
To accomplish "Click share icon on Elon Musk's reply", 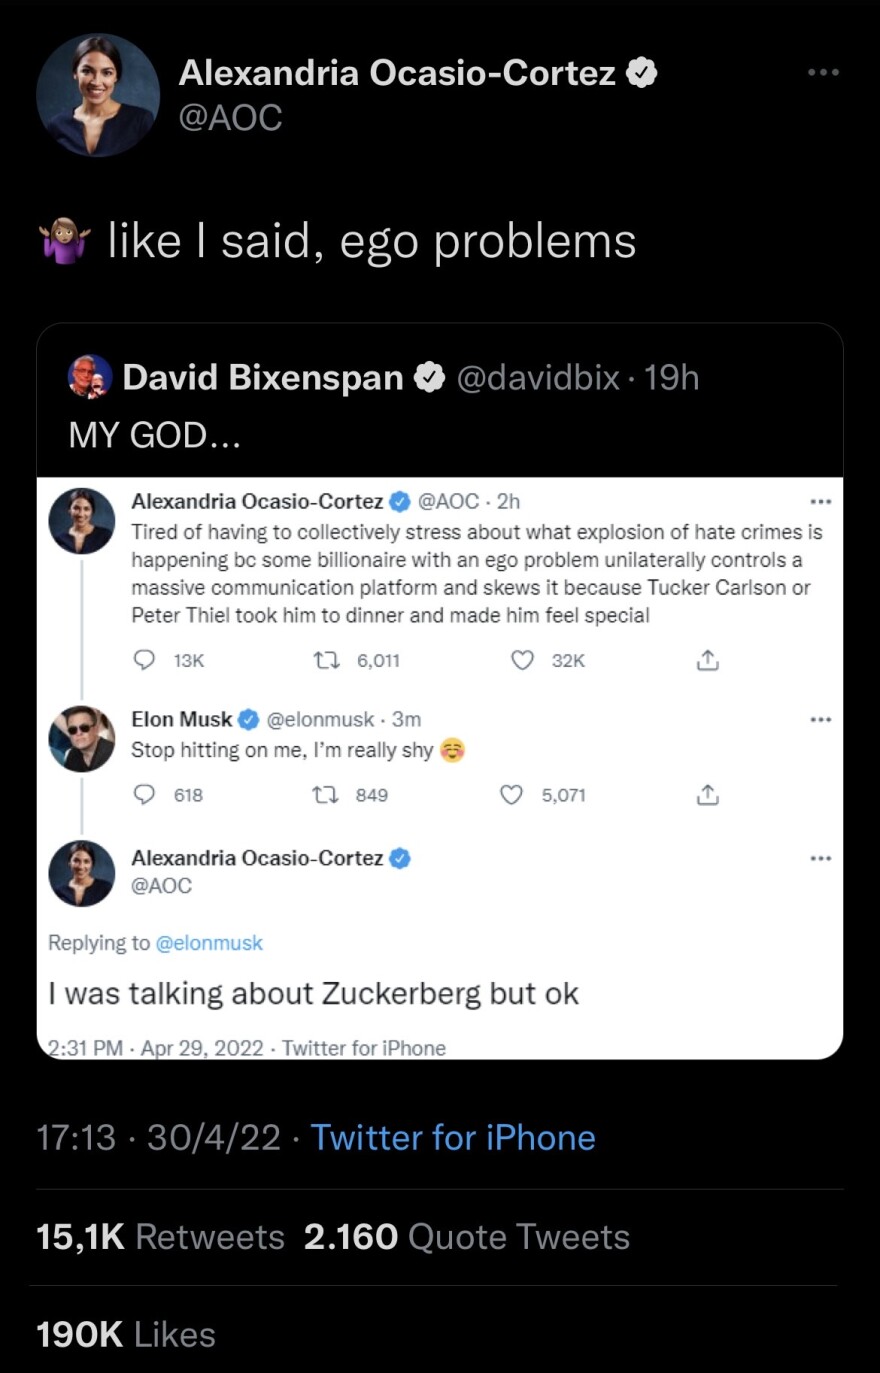I will click(706, 795).
